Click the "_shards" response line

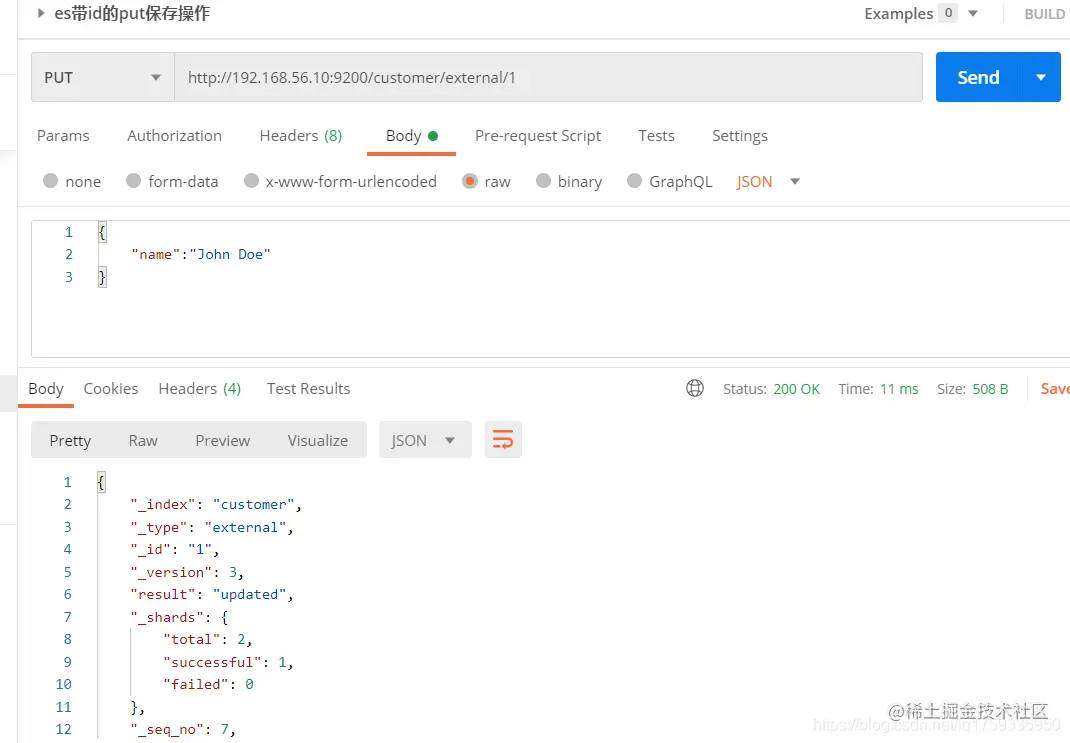click(x=179, y=617)
